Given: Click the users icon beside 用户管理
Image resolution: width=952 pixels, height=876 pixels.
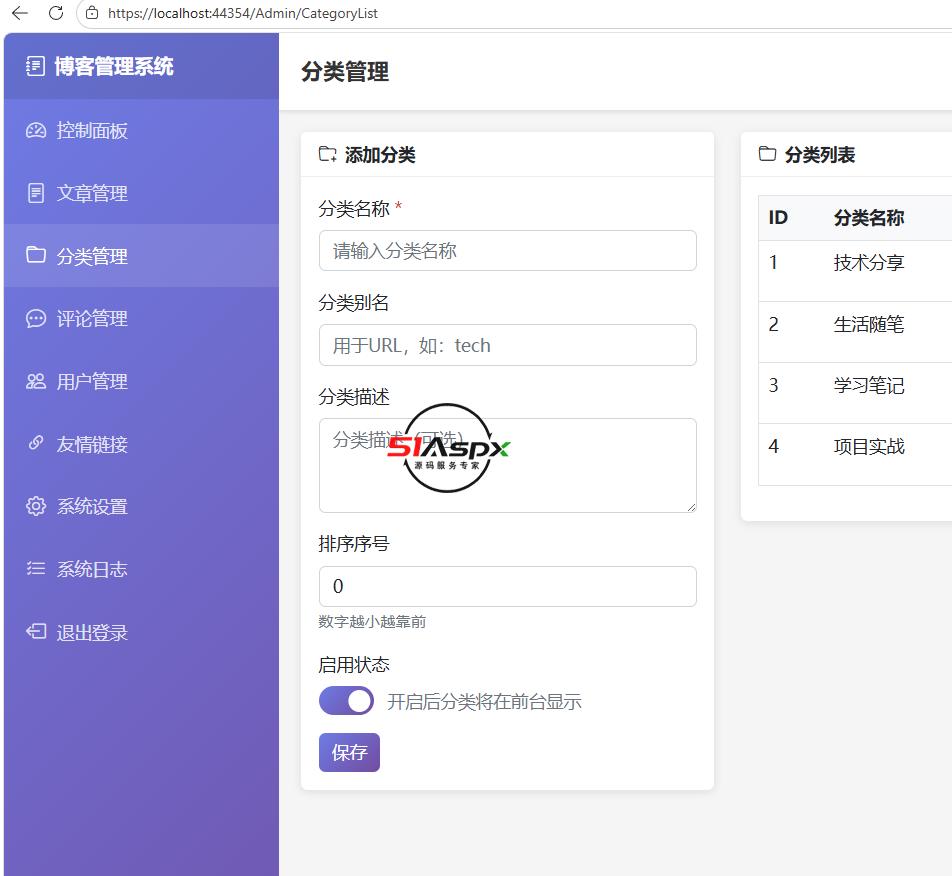Looking at the screenshot, I should [36, 381].
